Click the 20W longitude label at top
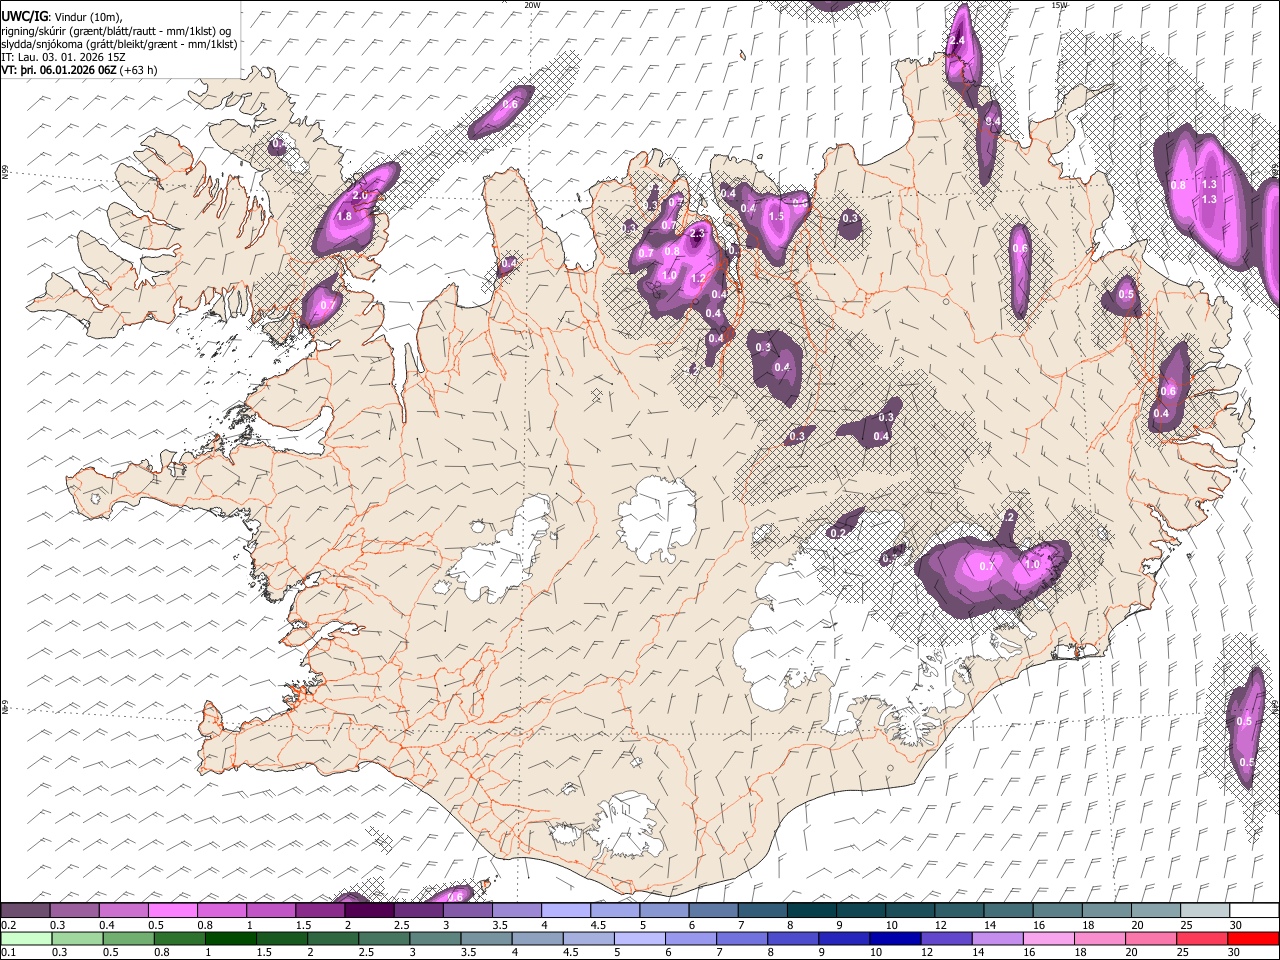1280x960 pixels. point(532,5)
